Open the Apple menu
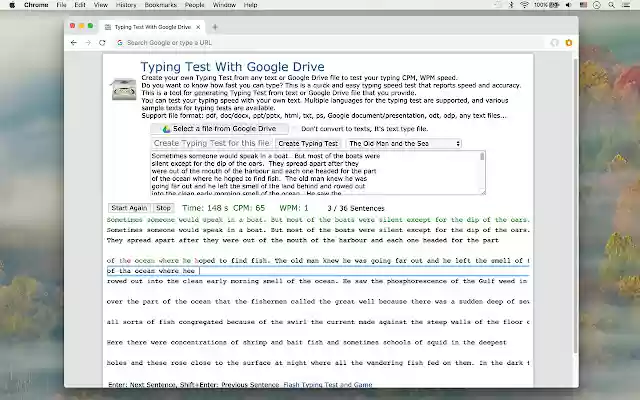The image size is (640, 400). point(12,5)
